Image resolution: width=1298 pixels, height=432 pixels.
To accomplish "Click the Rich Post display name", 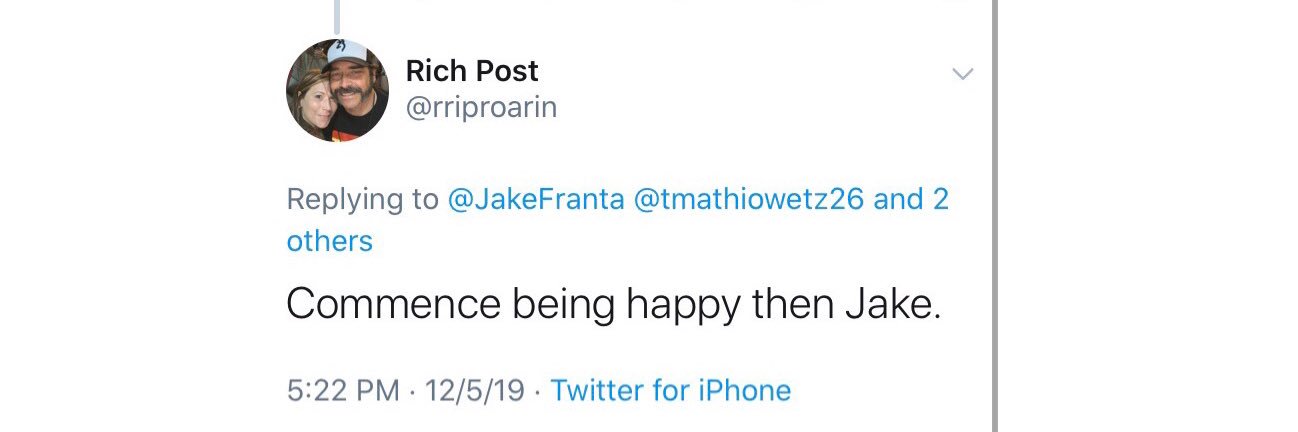I will 472,71.
